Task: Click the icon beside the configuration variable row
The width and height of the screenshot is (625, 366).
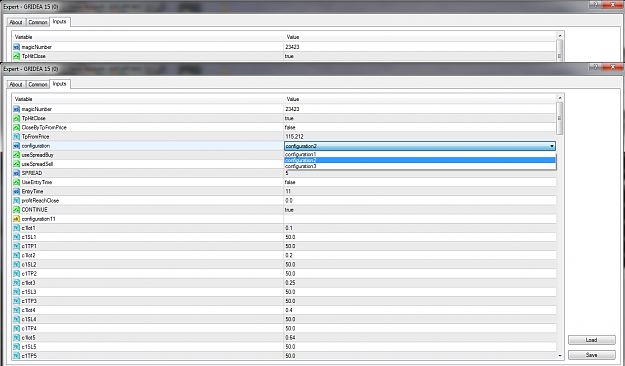Action: (16, 146)
